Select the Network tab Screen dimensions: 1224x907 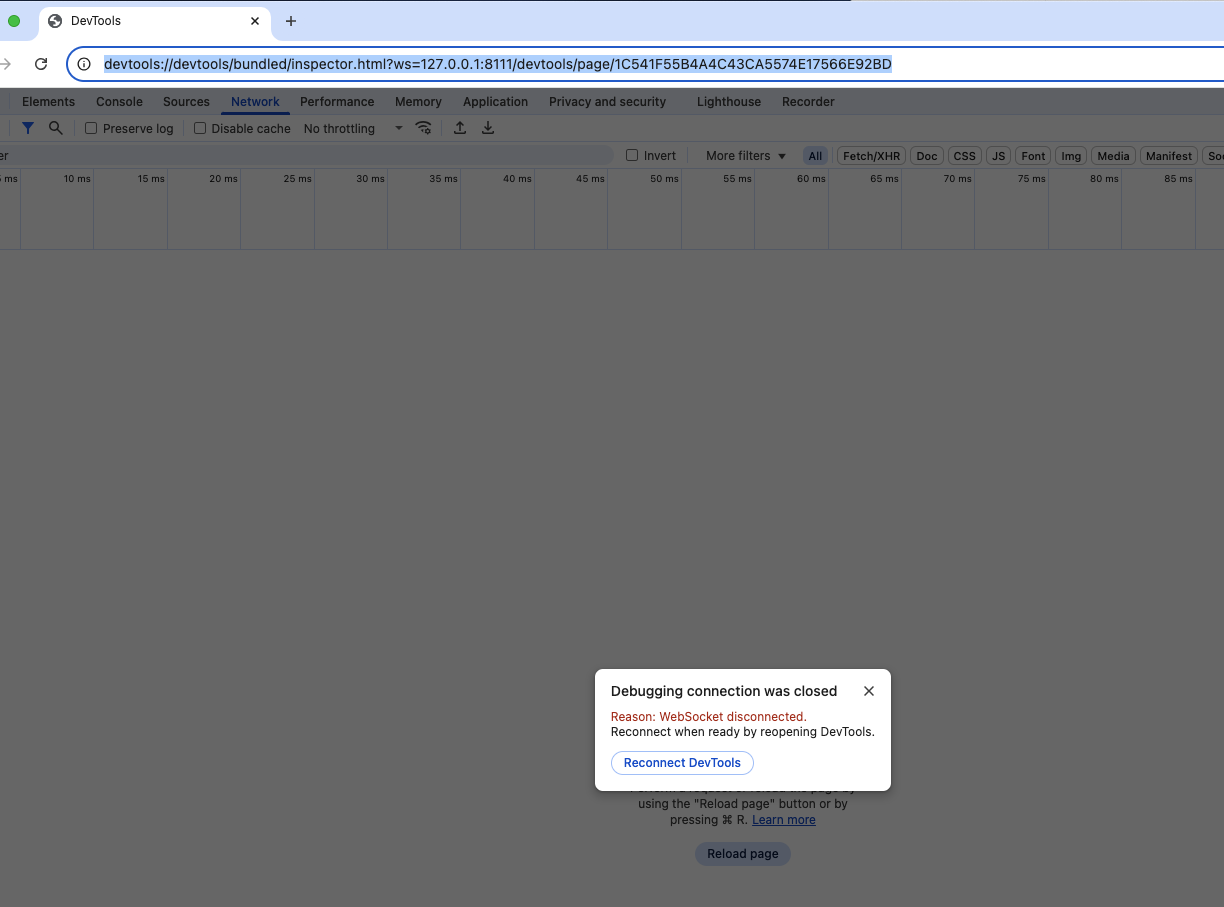click(255, 102)
